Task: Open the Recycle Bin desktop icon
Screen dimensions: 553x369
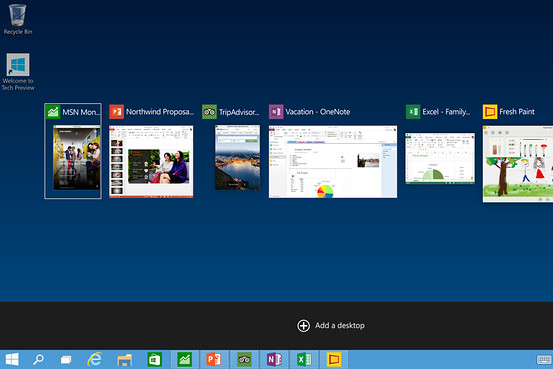Action: tap(18, 19)
